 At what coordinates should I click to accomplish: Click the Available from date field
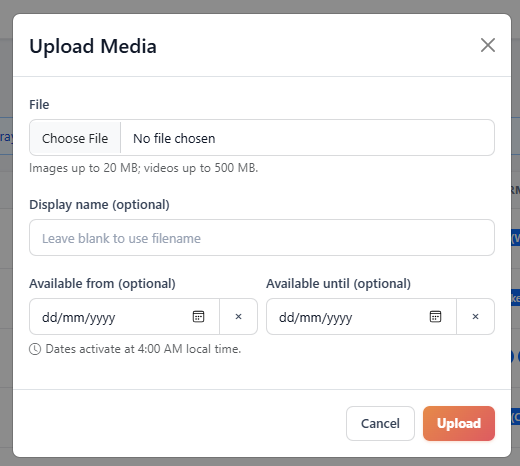click(x=124, y=317)
